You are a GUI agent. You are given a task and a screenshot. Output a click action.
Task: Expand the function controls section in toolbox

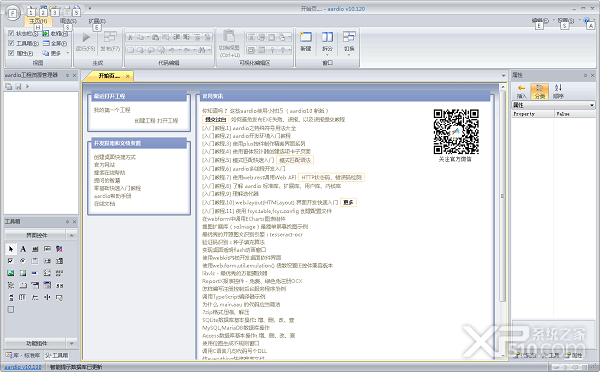point(71,343)
